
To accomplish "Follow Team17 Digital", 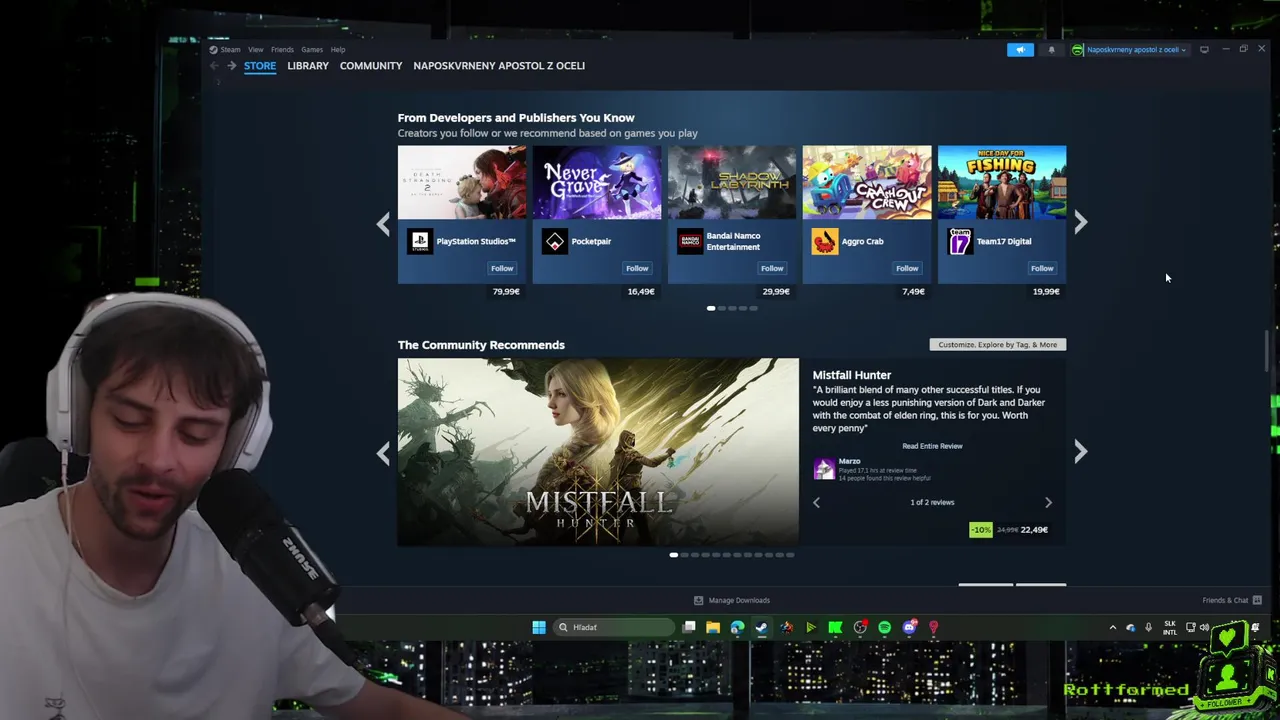I will (x=1042, y=268).
